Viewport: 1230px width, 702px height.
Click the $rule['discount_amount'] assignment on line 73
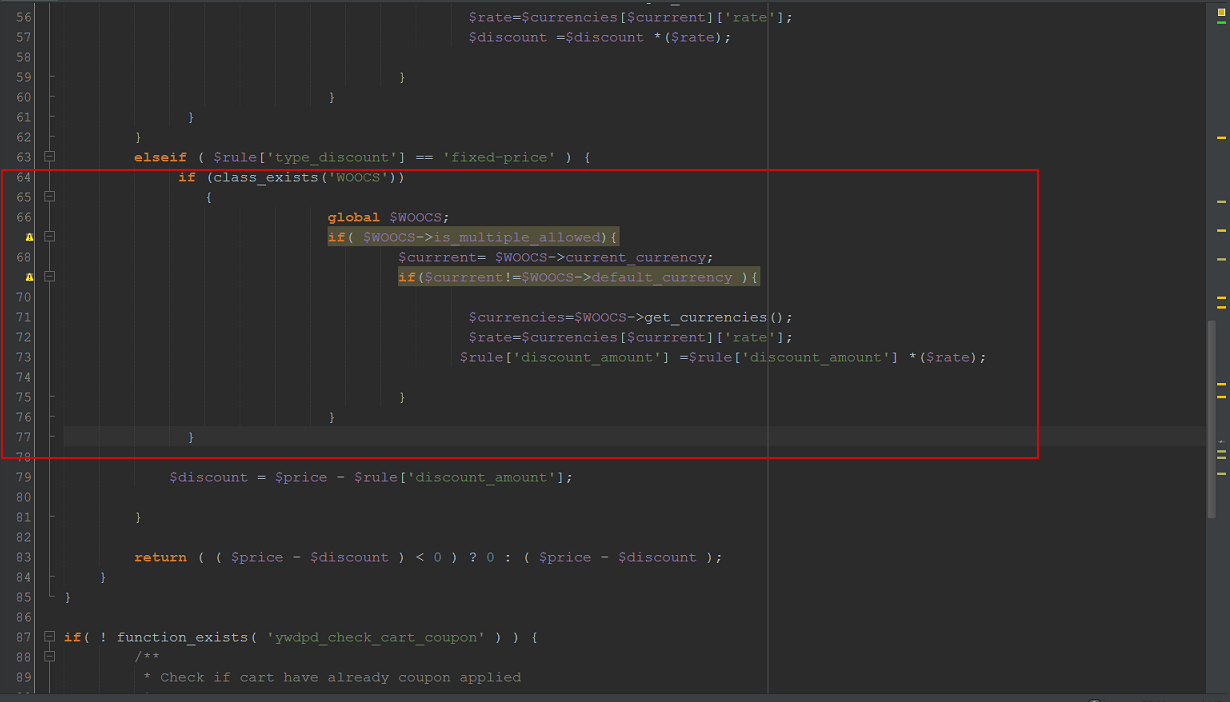723,357
